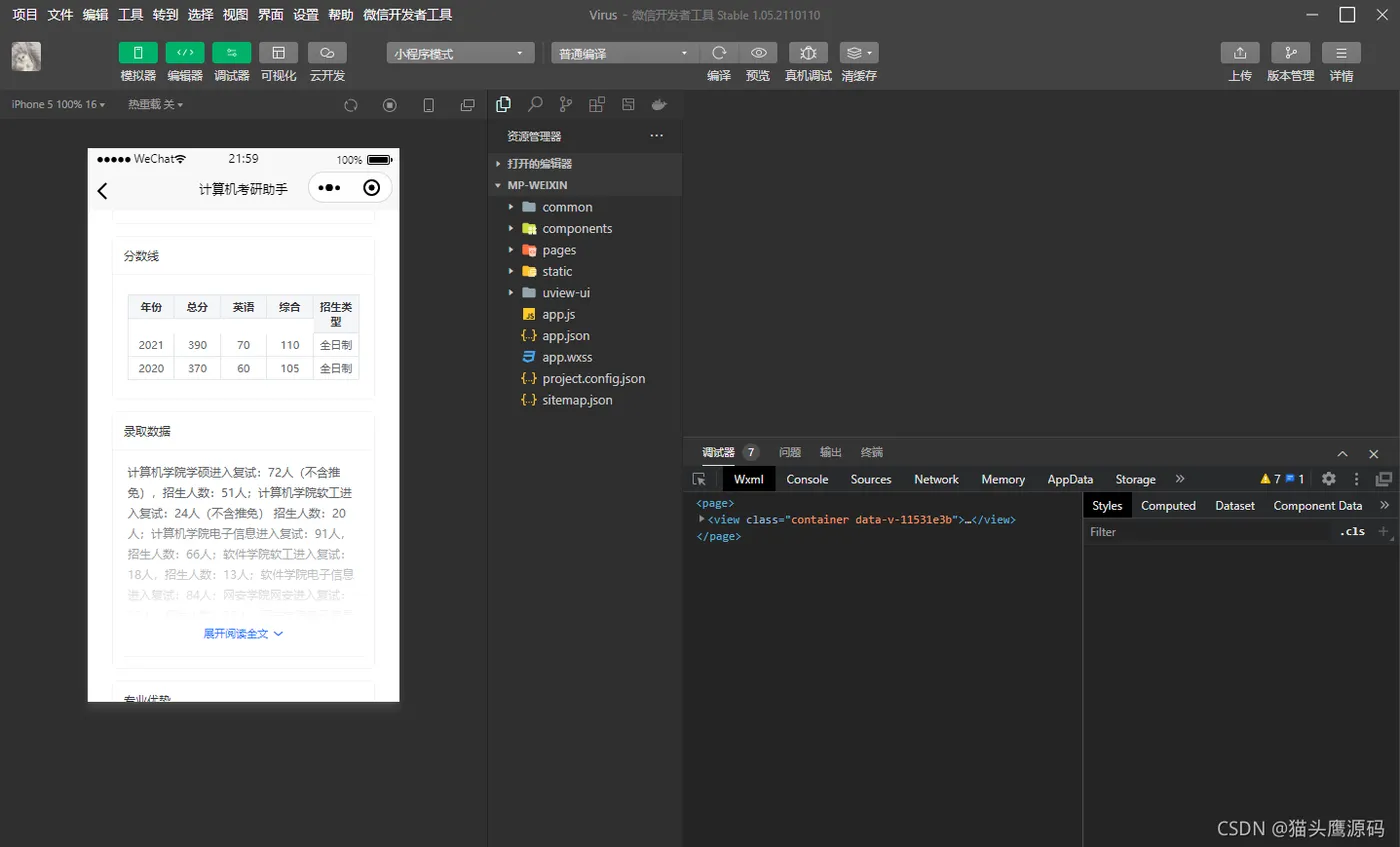Open the iPhone 5 device selector dropdown
The width and height of the screenshot is (1400, 847).
point(58,104)
